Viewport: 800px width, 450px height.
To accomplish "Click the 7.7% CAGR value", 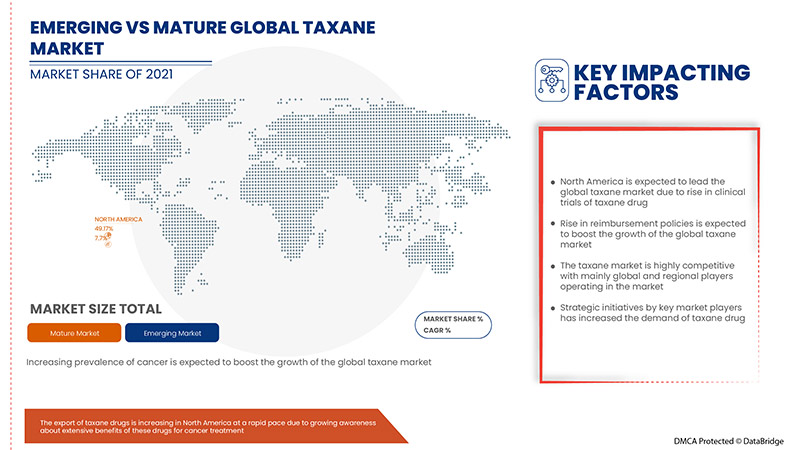I will pos(101,238).
